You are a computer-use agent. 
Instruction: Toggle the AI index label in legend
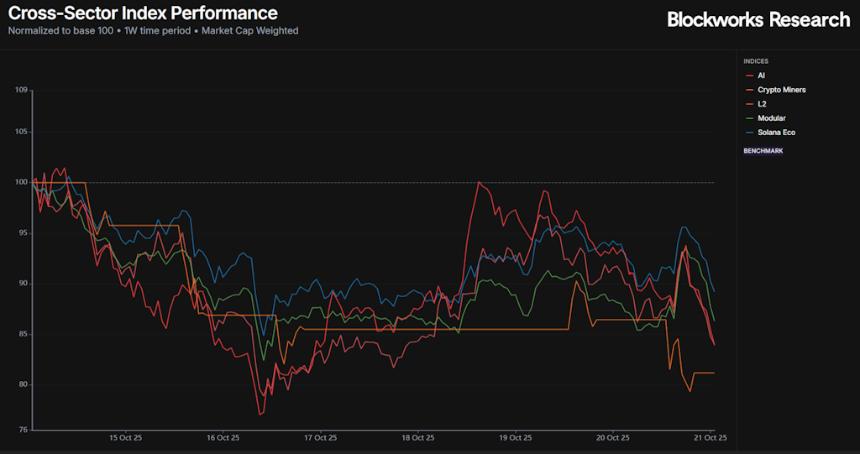tap(761, 76)
